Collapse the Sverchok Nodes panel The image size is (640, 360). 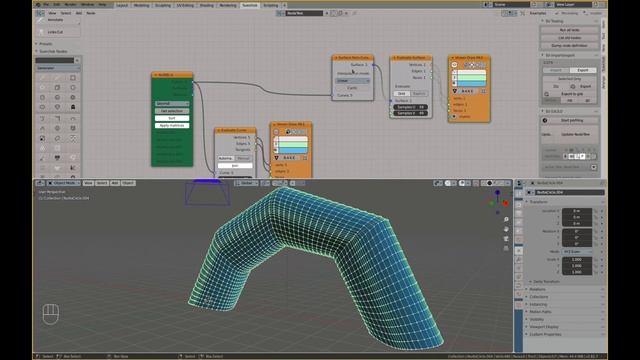(37, 51)
